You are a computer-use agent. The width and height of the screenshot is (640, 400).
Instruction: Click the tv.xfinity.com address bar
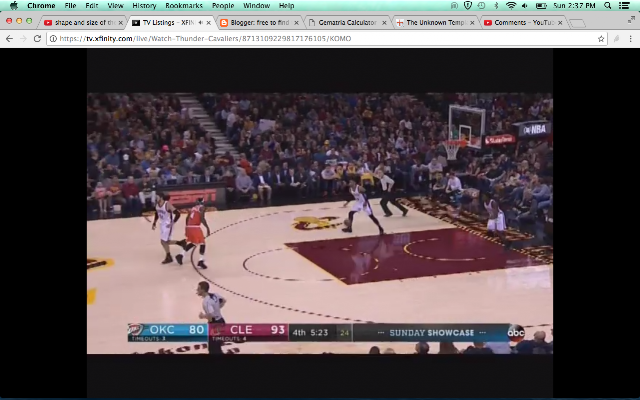pos(327,39)
